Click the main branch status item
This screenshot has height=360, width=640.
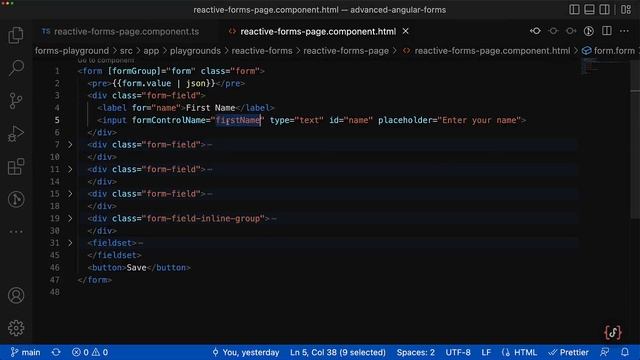click(x=25, y=352)
